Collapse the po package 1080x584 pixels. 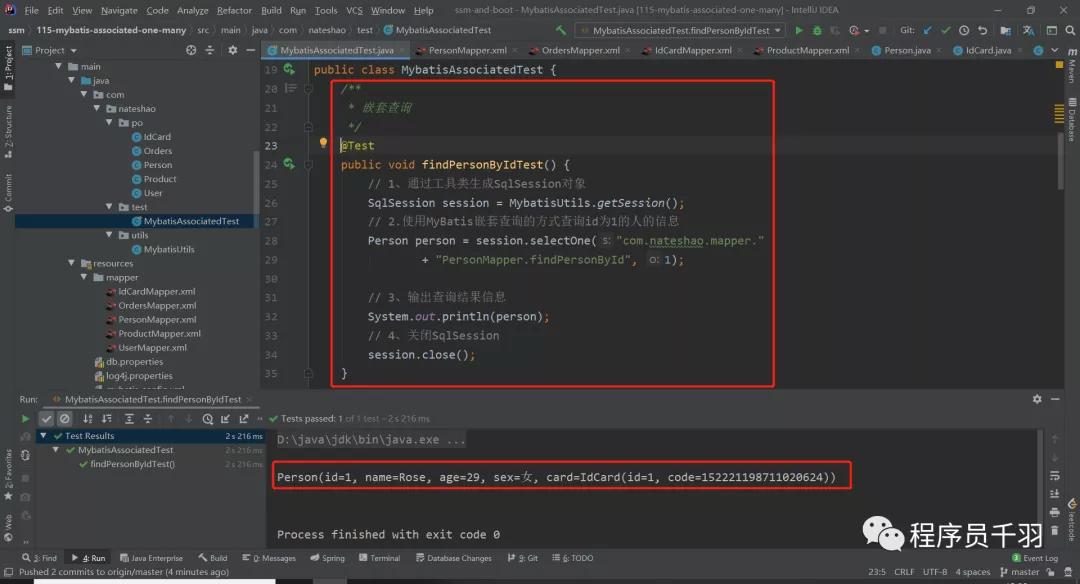pos(109,123)
